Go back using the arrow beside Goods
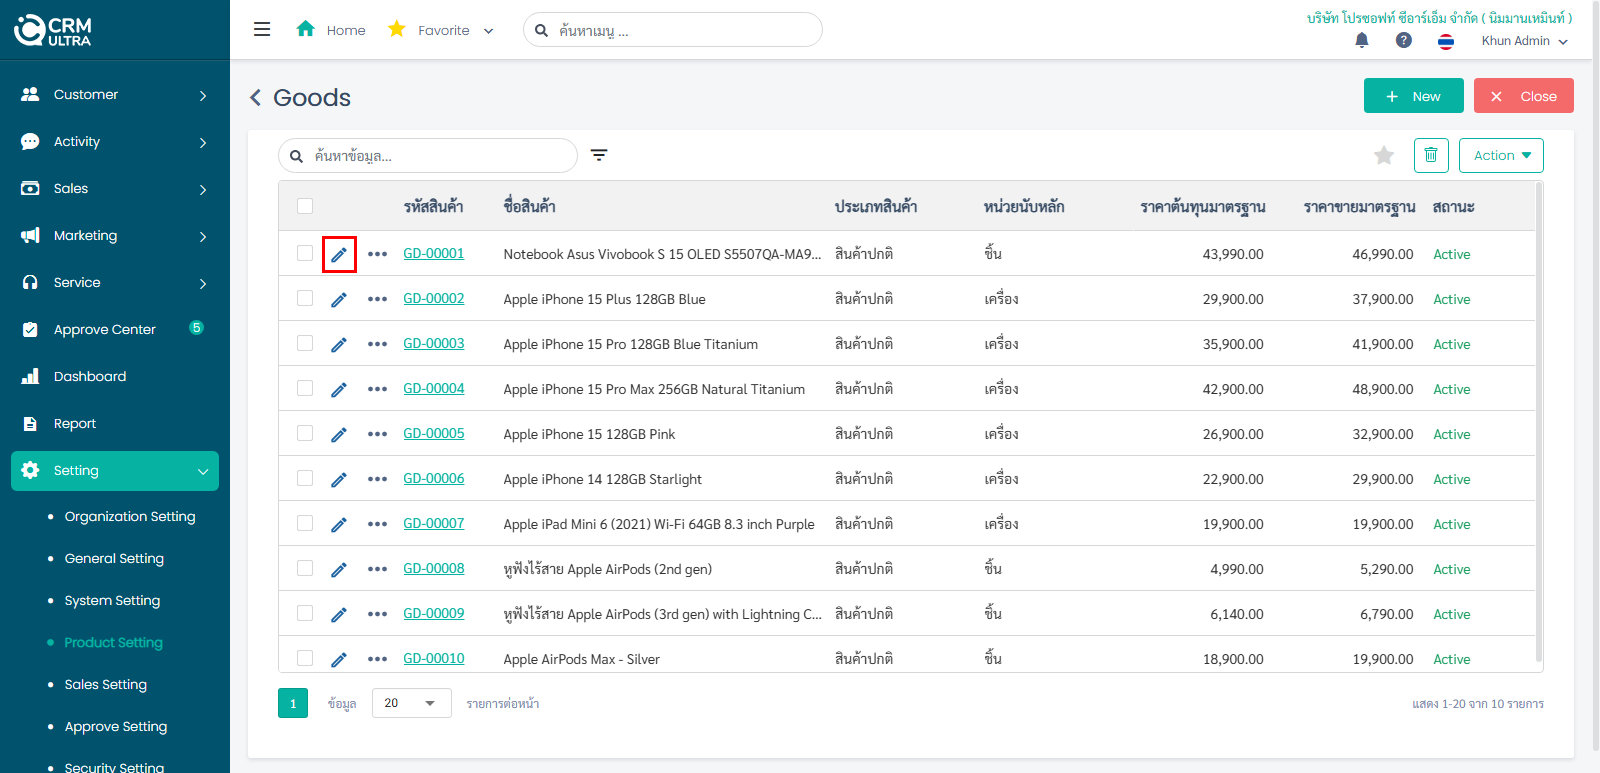 [255, 97]
